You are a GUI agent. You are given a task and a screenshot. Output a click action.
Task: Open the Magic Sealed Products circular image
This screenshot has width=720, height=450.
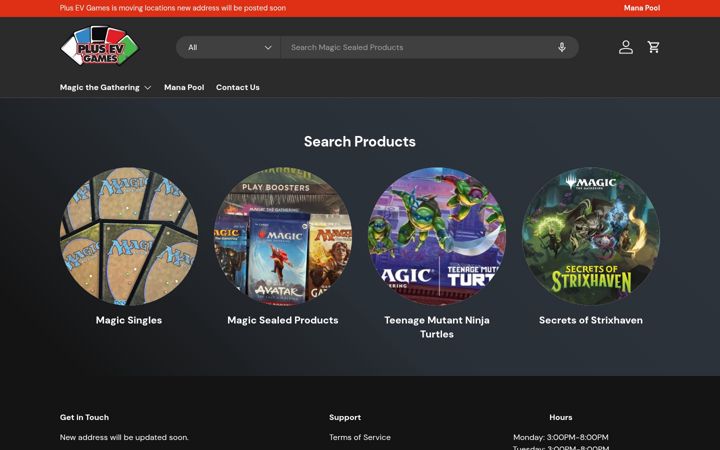tap(283, 236)
